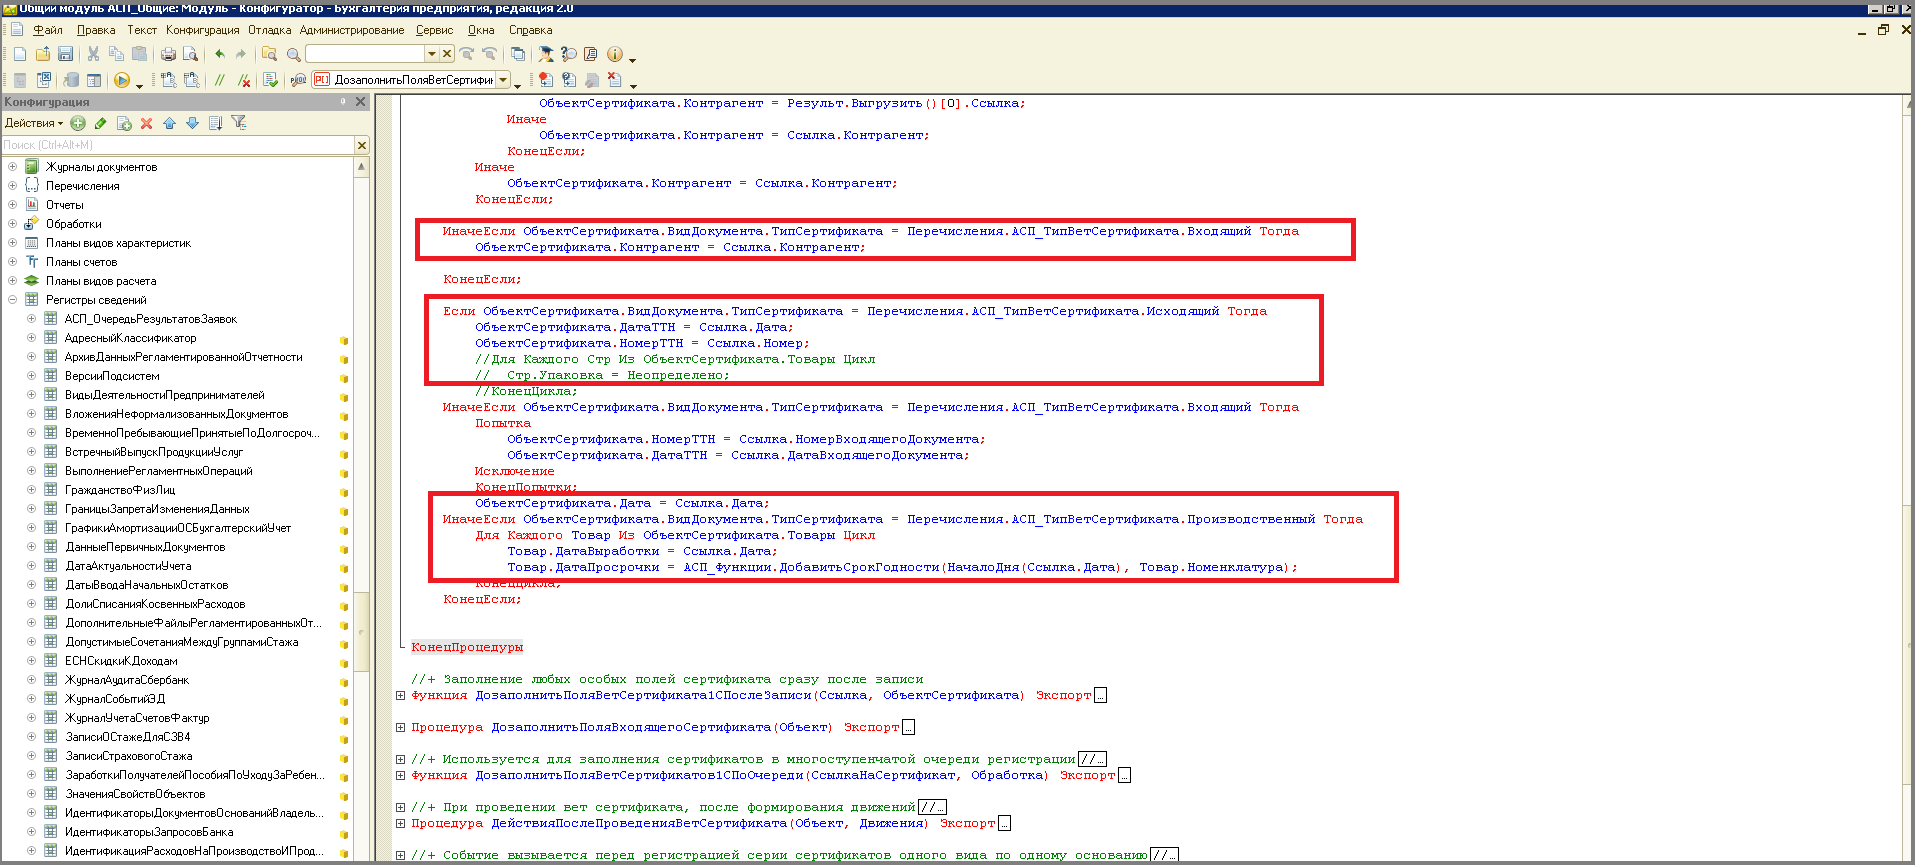
Task: Click the About info icon
Action: (615, 54)
